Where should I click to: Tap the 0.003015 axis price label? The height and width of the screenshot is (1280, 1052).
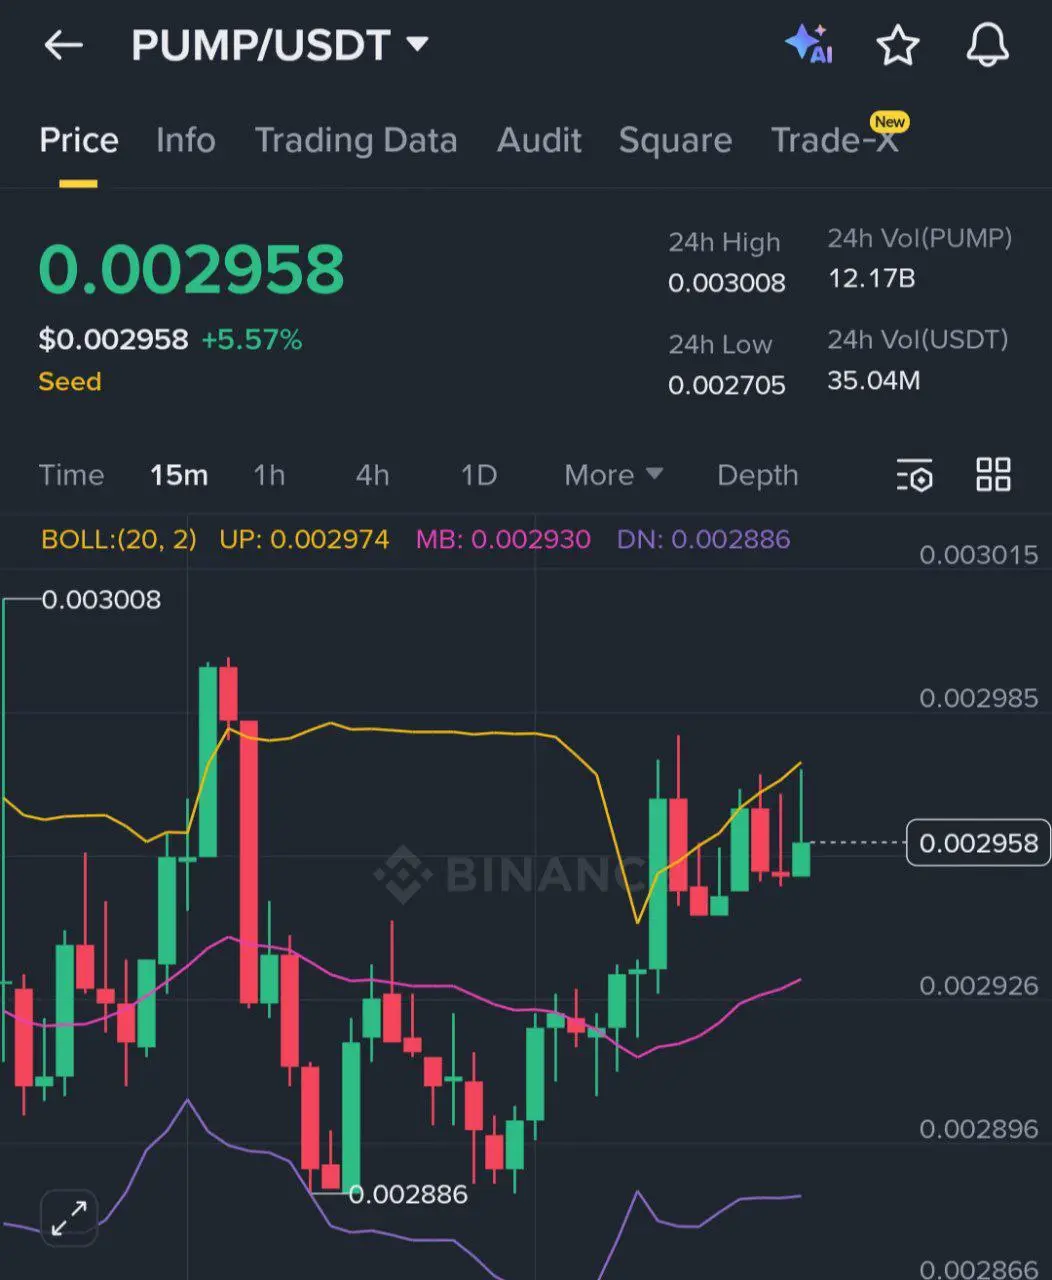[979, 555]
